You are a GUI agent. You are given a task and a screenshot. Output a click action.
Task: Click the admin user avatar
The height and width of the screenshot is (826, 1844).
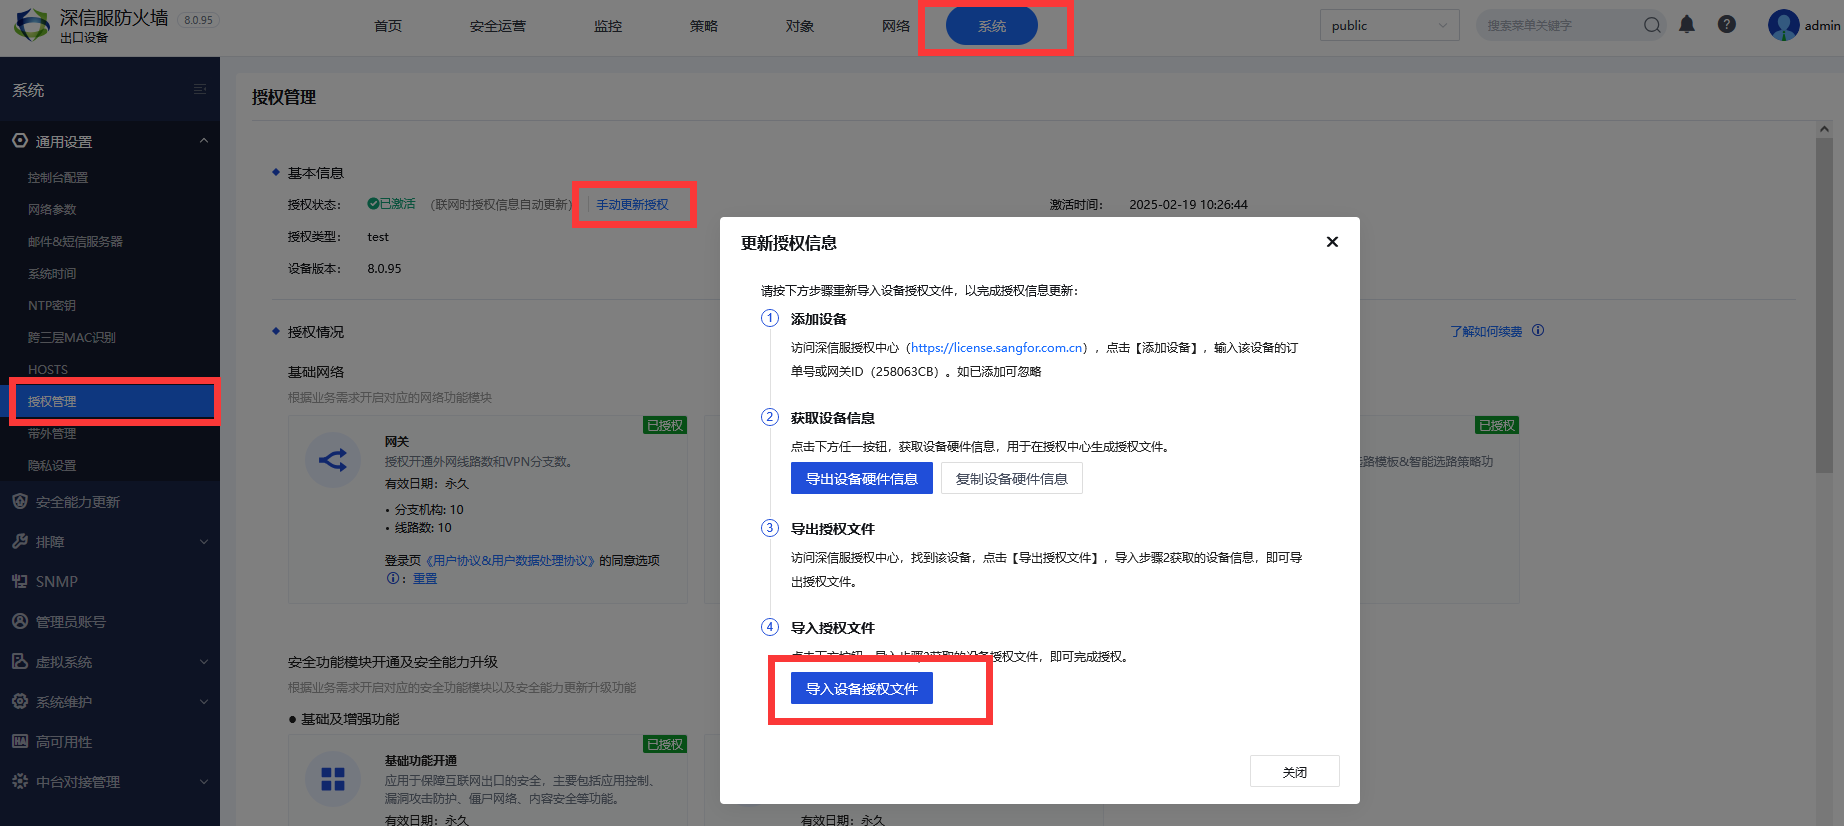(x=1783, y=25)
